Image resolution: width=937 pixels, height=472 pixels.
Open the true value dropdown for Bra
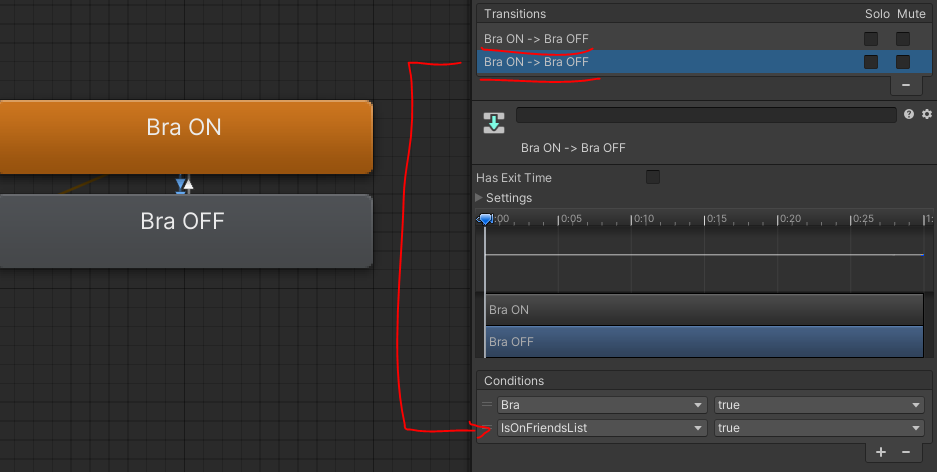click(820, 405)
